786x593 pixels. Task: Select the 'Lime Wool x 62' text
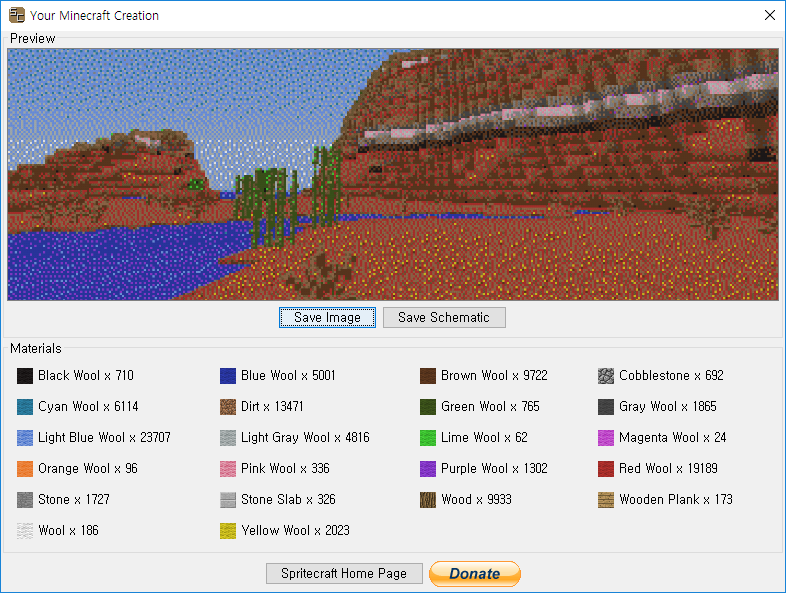(x=484, y=438)
